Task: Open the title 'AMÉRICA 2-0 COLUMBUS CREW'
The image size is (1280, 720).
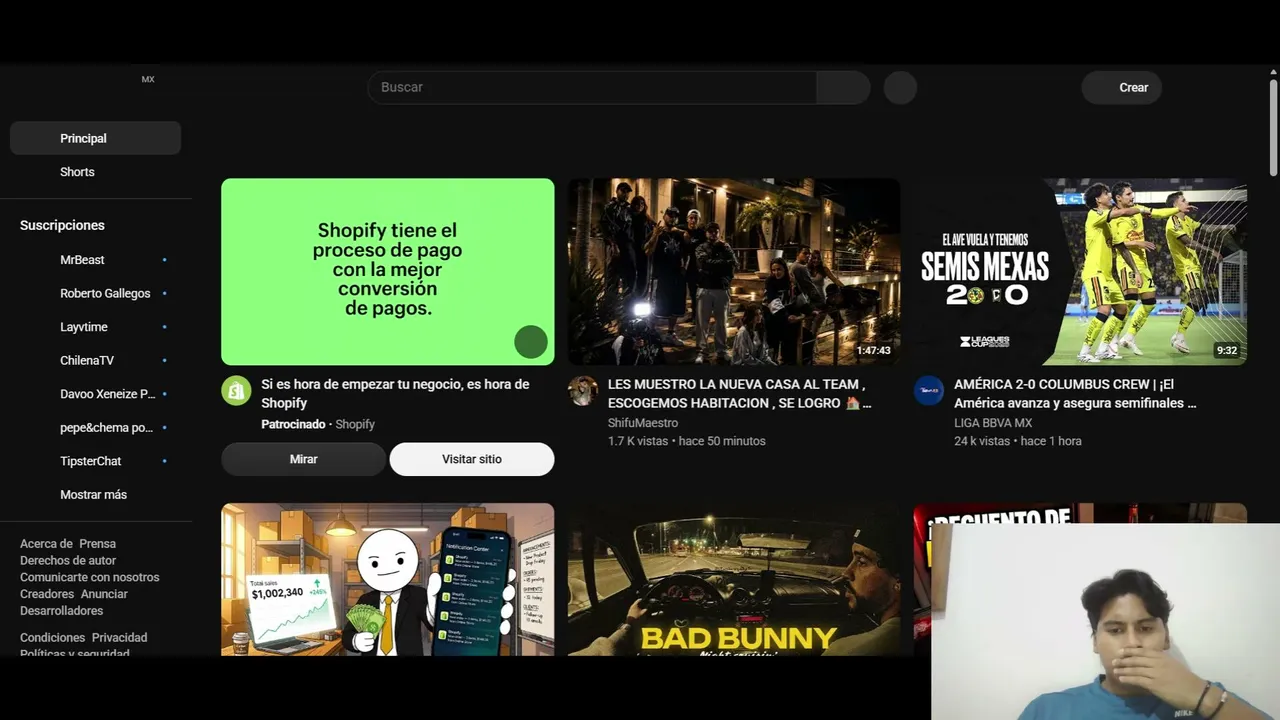Action: click(1075, 393)
